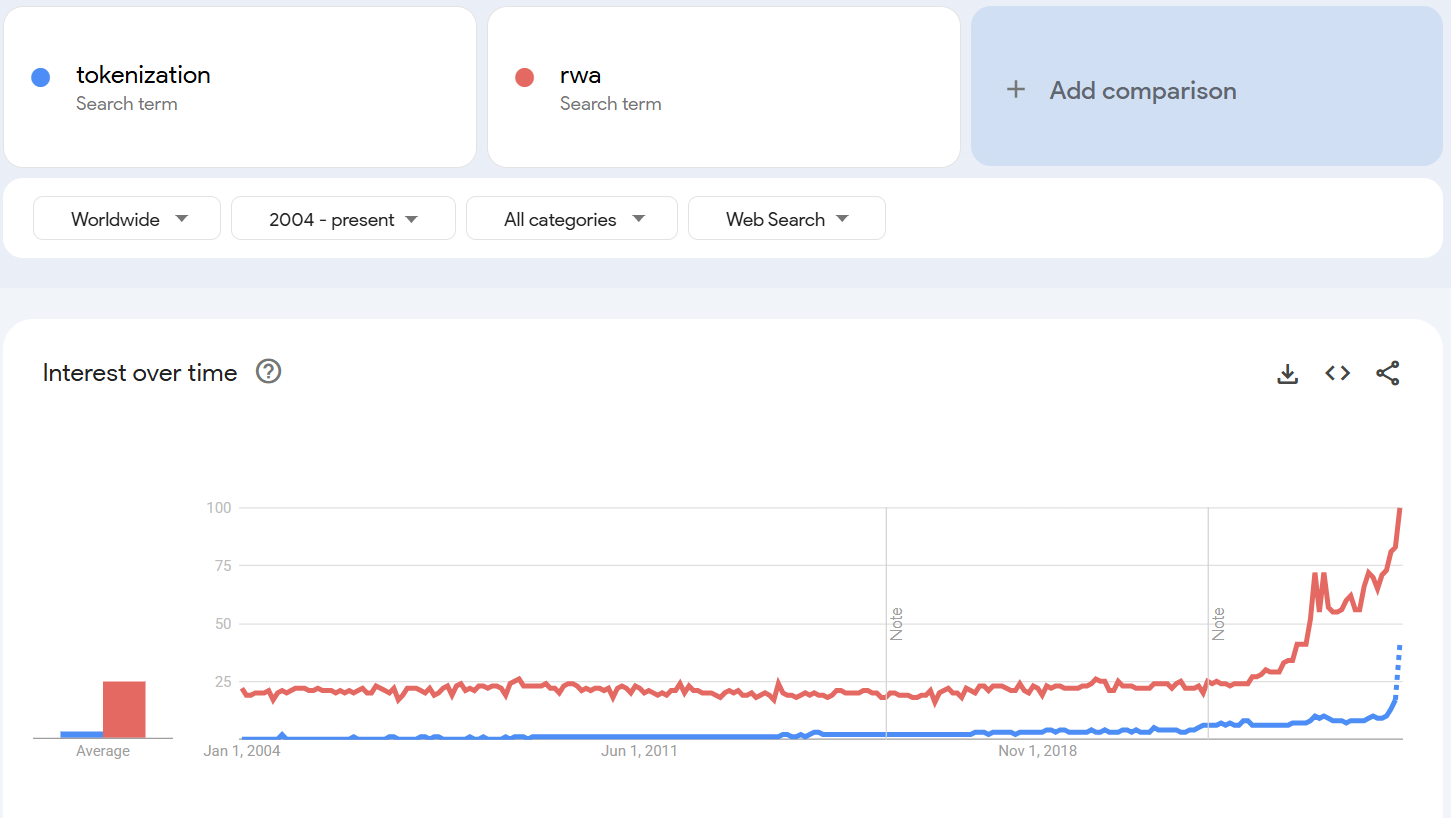Click the red line peak at 100

pyautogui.click(x=1400, y=510)
